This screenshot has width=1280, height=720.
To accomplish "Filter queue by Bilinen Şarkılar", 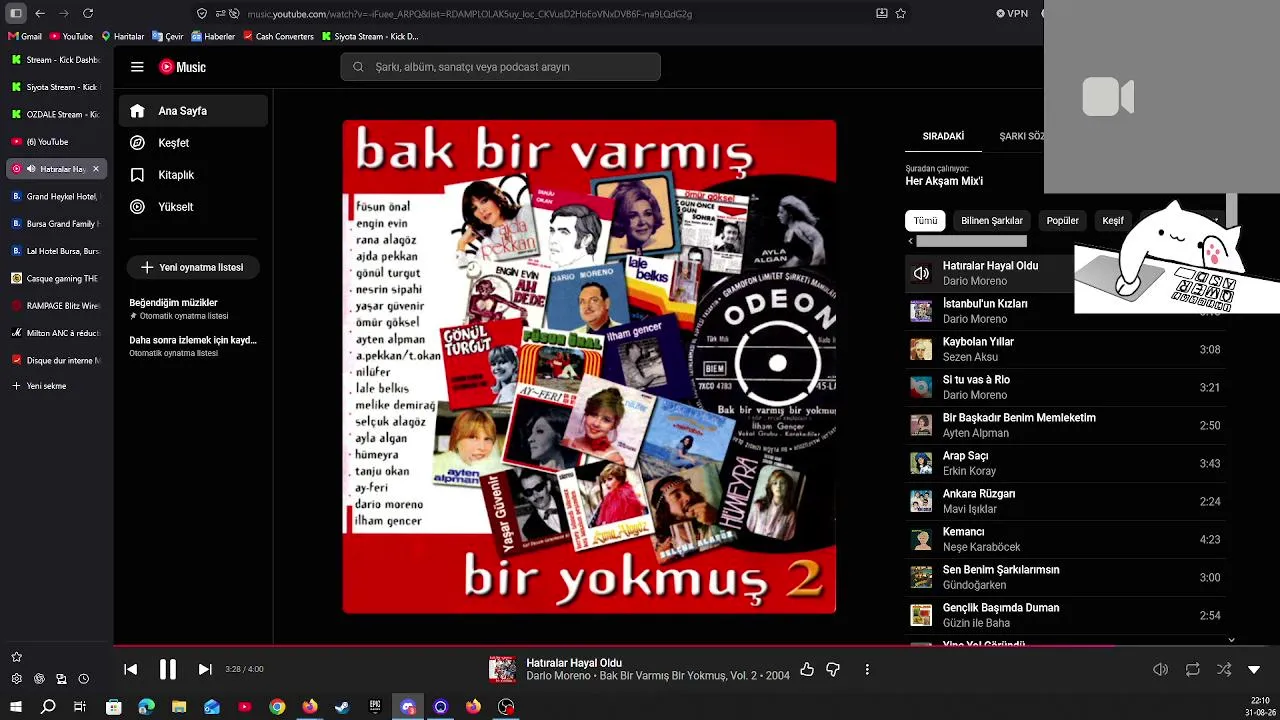I will point(992,220).
